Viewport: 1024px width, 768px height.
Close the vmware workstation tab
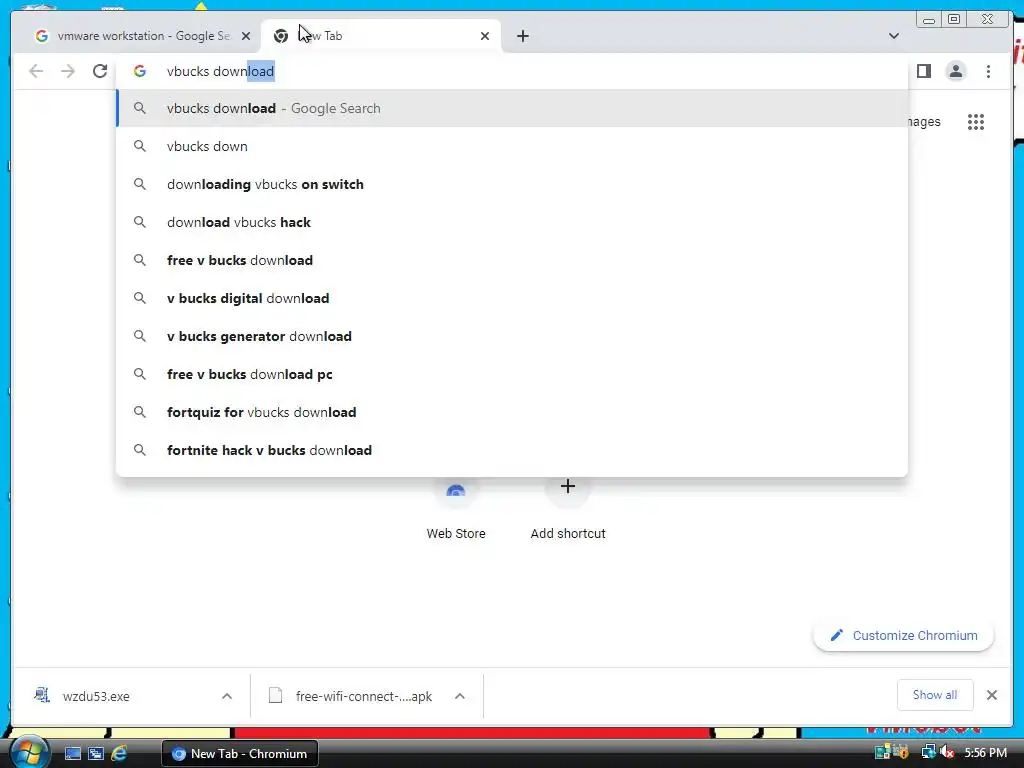point(246,36)
